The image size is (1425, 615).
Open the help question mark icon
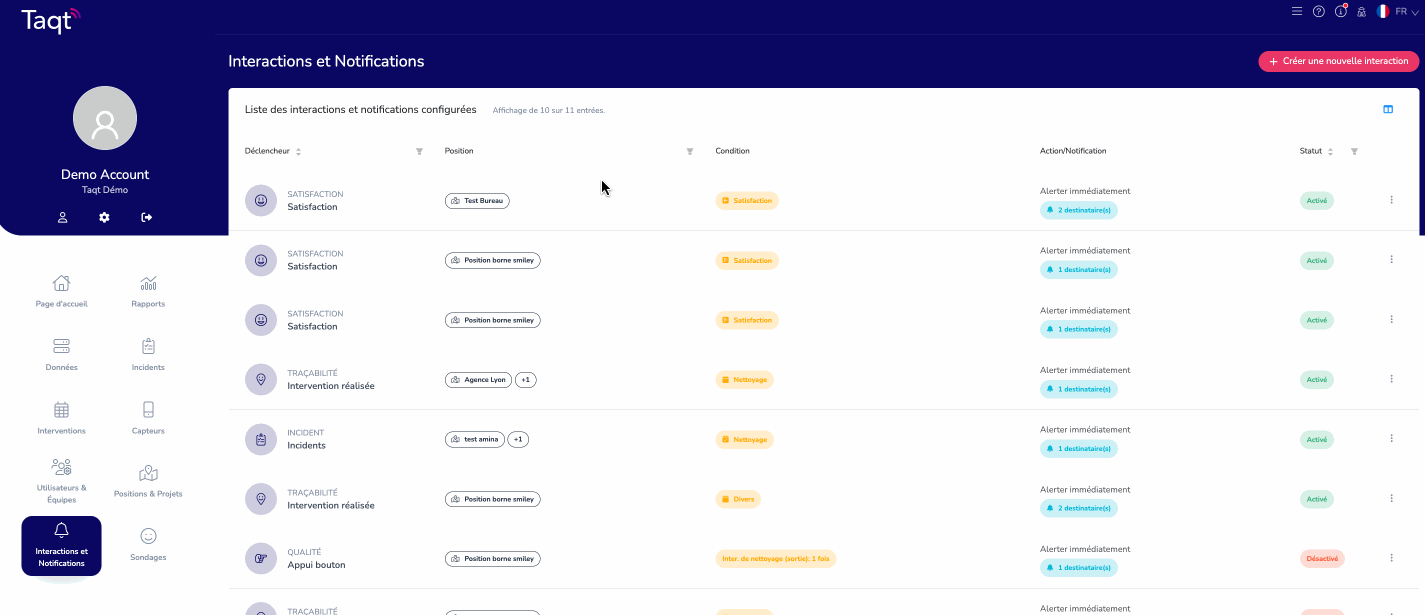coord(1319,11)
